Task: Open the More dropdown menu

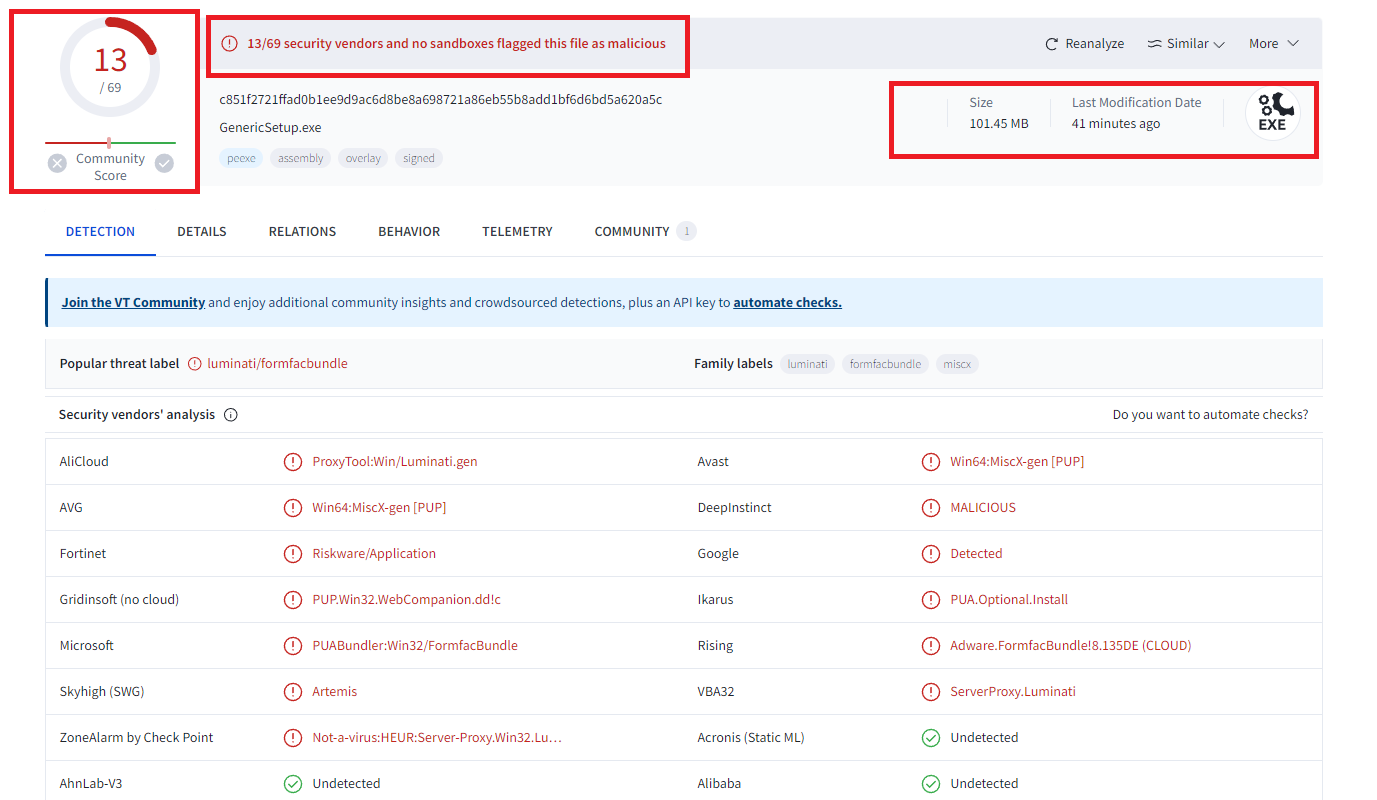Action: (x=1274, y=44)
